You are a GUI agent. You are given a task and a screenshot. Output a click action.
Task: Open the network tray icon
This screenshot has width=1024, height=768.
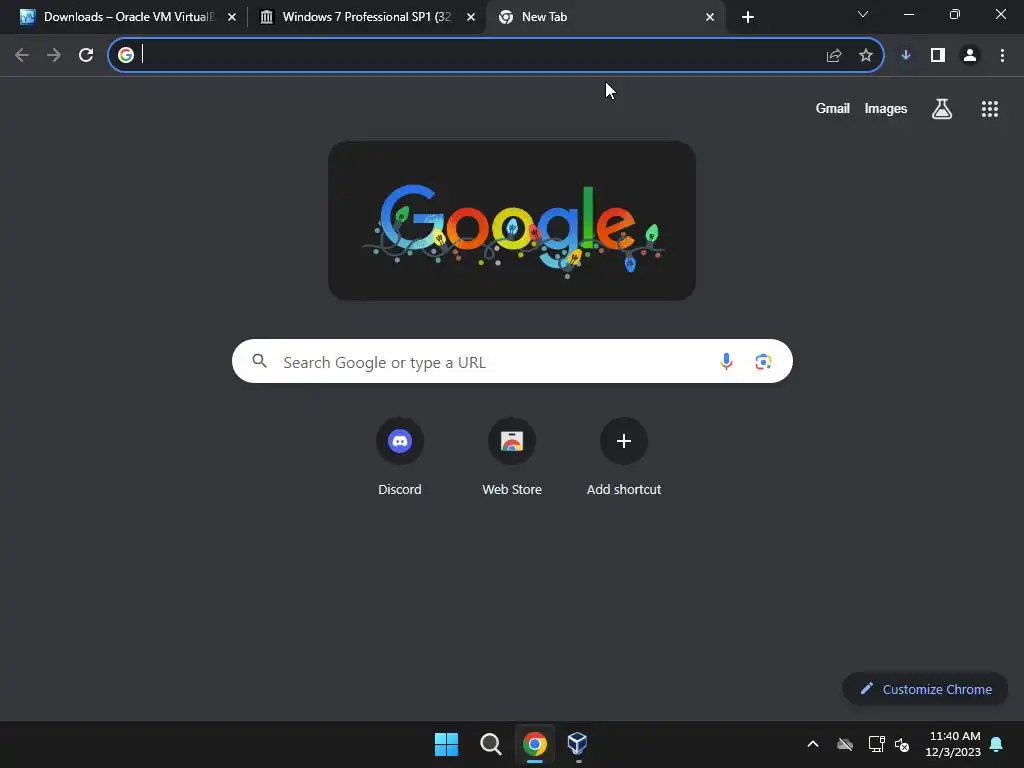click(876, 744)
